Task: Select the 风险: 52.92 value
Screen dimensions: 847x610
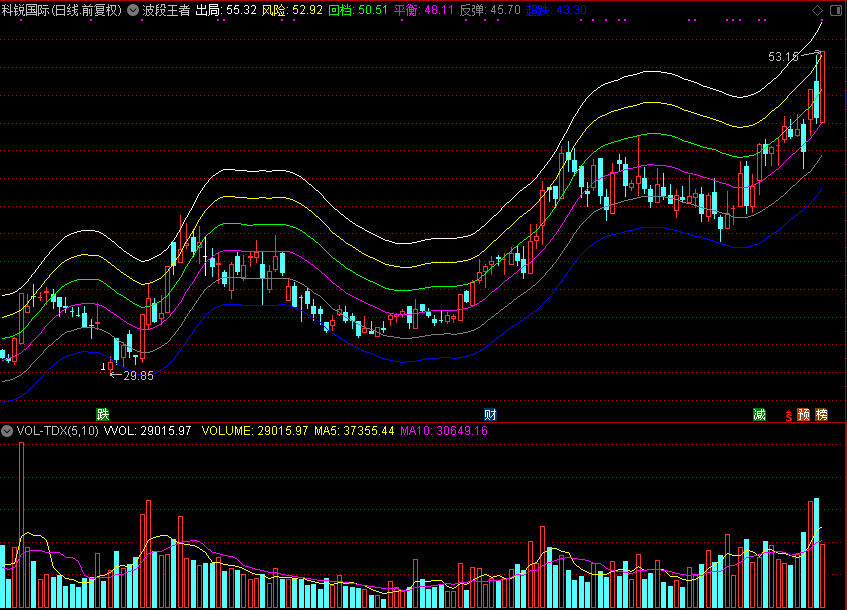Action: pyautogui.click(x=292, y=10)
